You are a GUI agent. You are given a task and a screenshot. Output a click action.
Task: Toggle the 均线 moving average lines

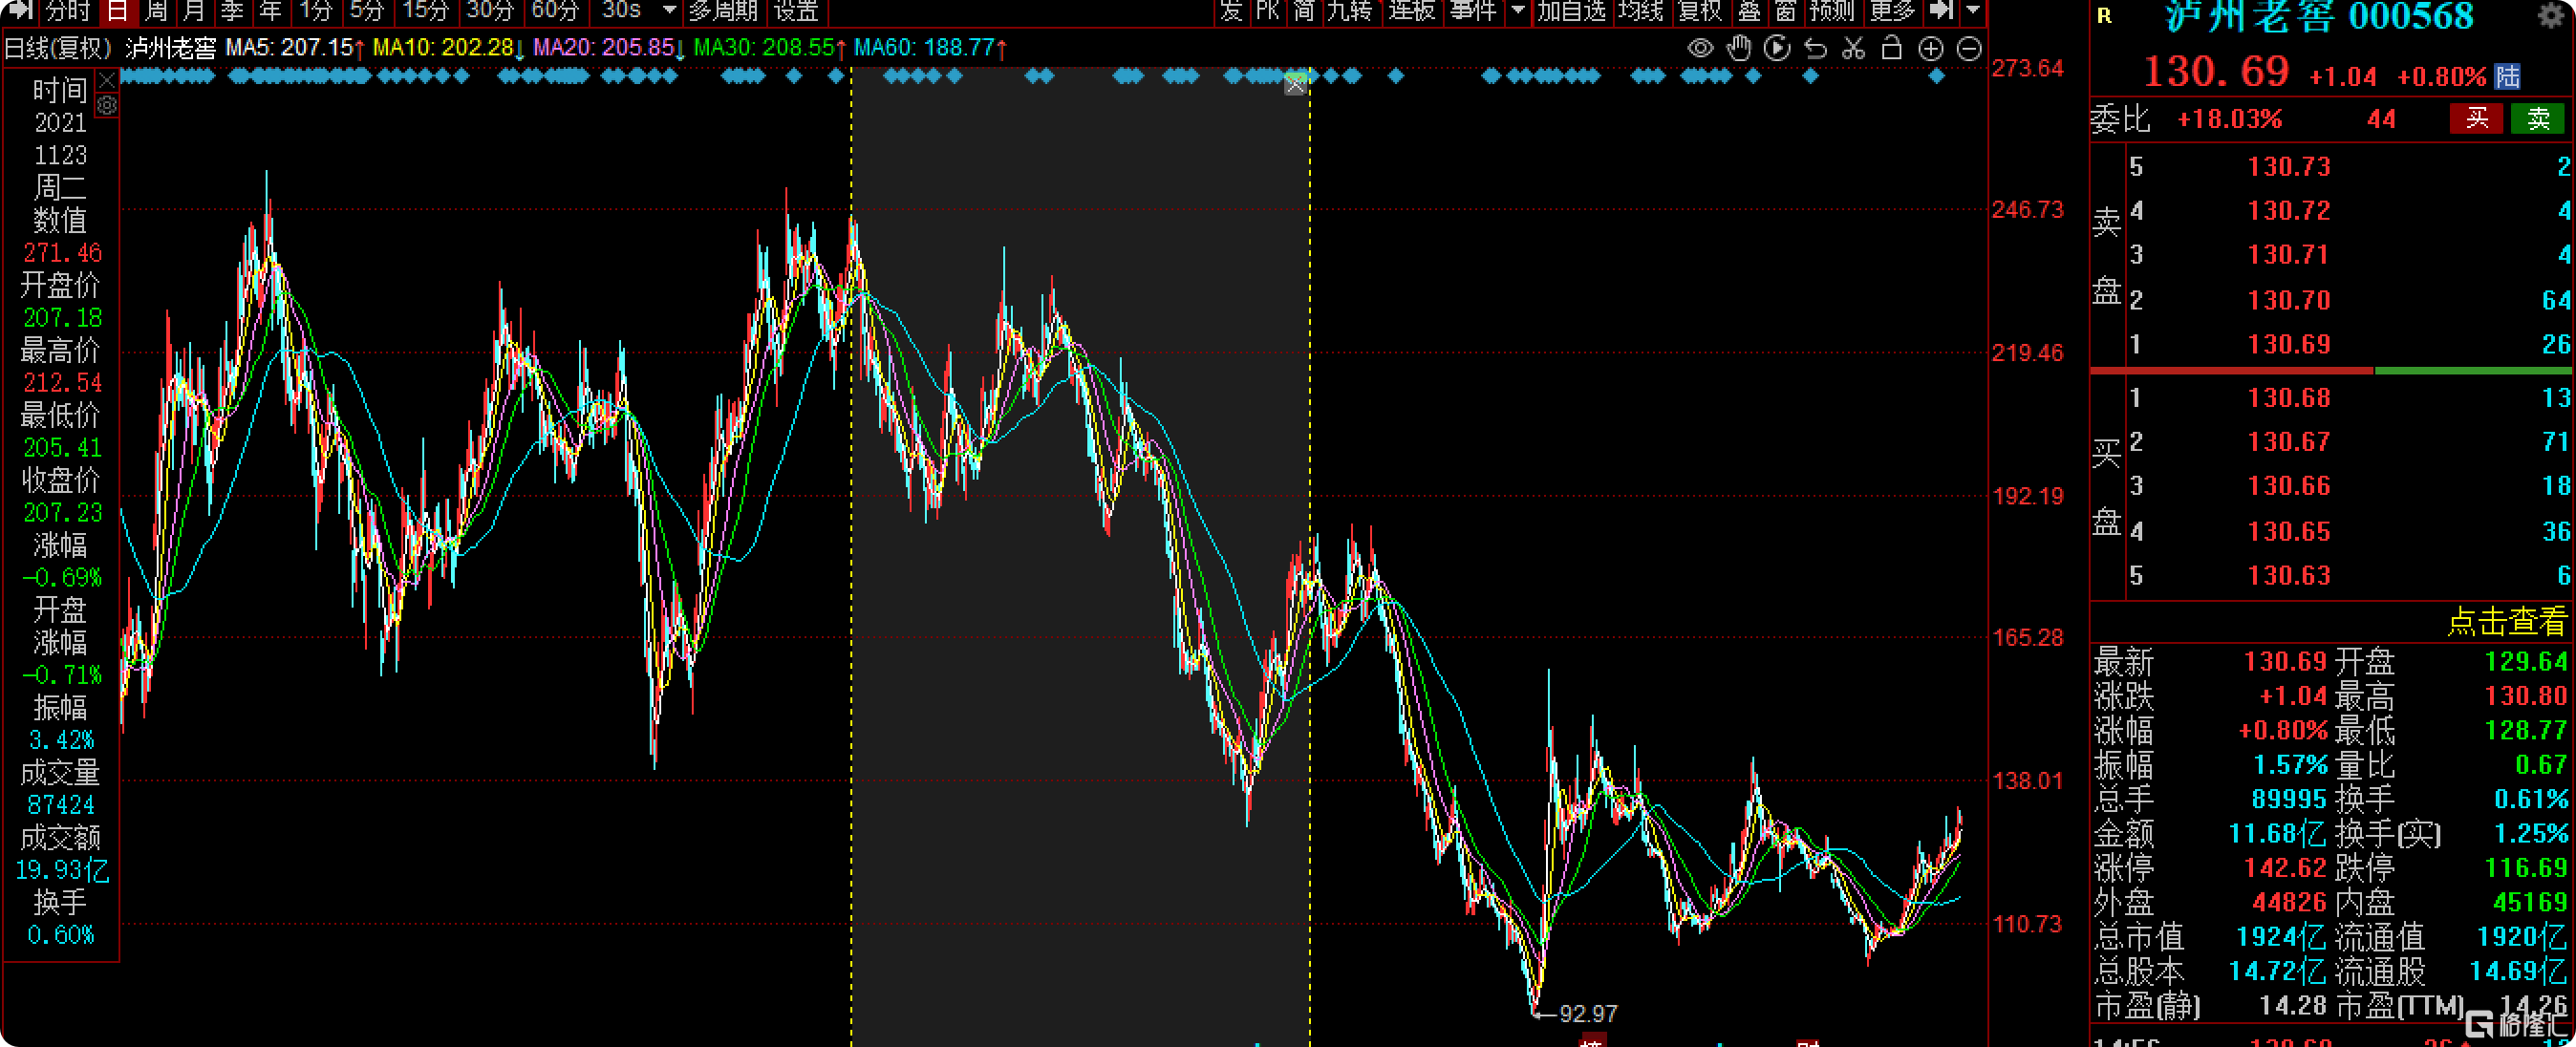1641,11
